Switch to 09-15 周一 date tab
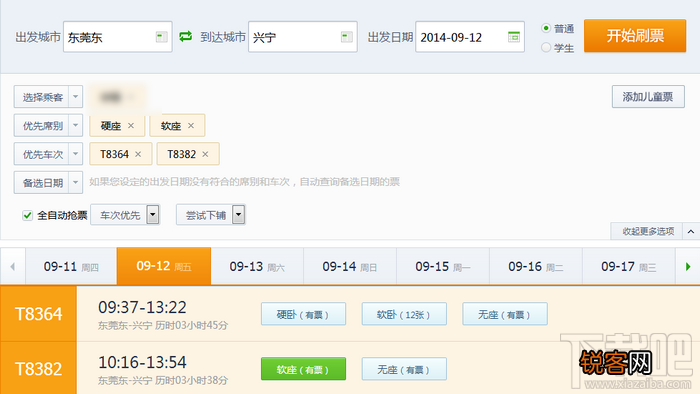 pyautogui.click(x=443, y=267)
